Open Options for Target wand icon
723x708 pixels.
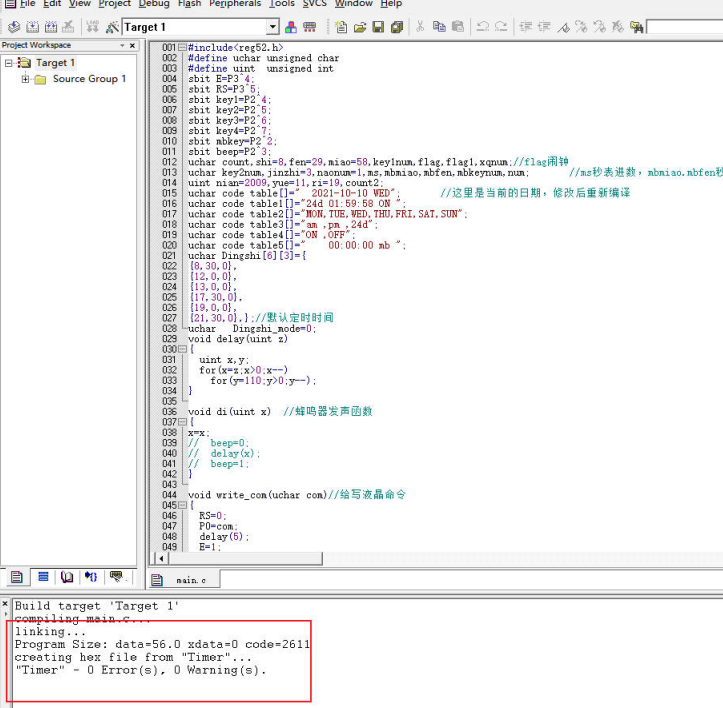112,27
